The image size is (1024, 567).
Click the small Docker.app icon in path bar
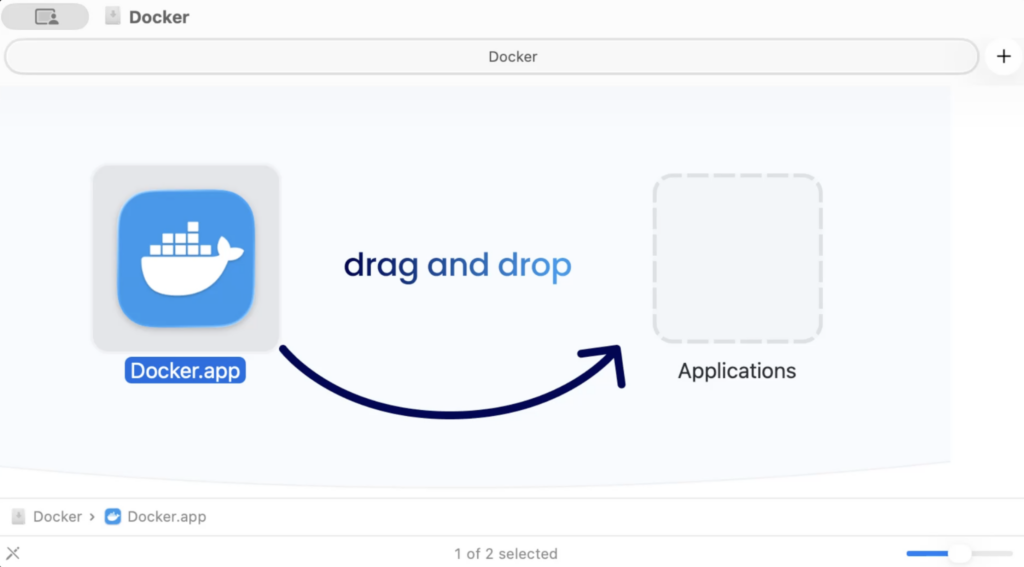click(113, 517)
